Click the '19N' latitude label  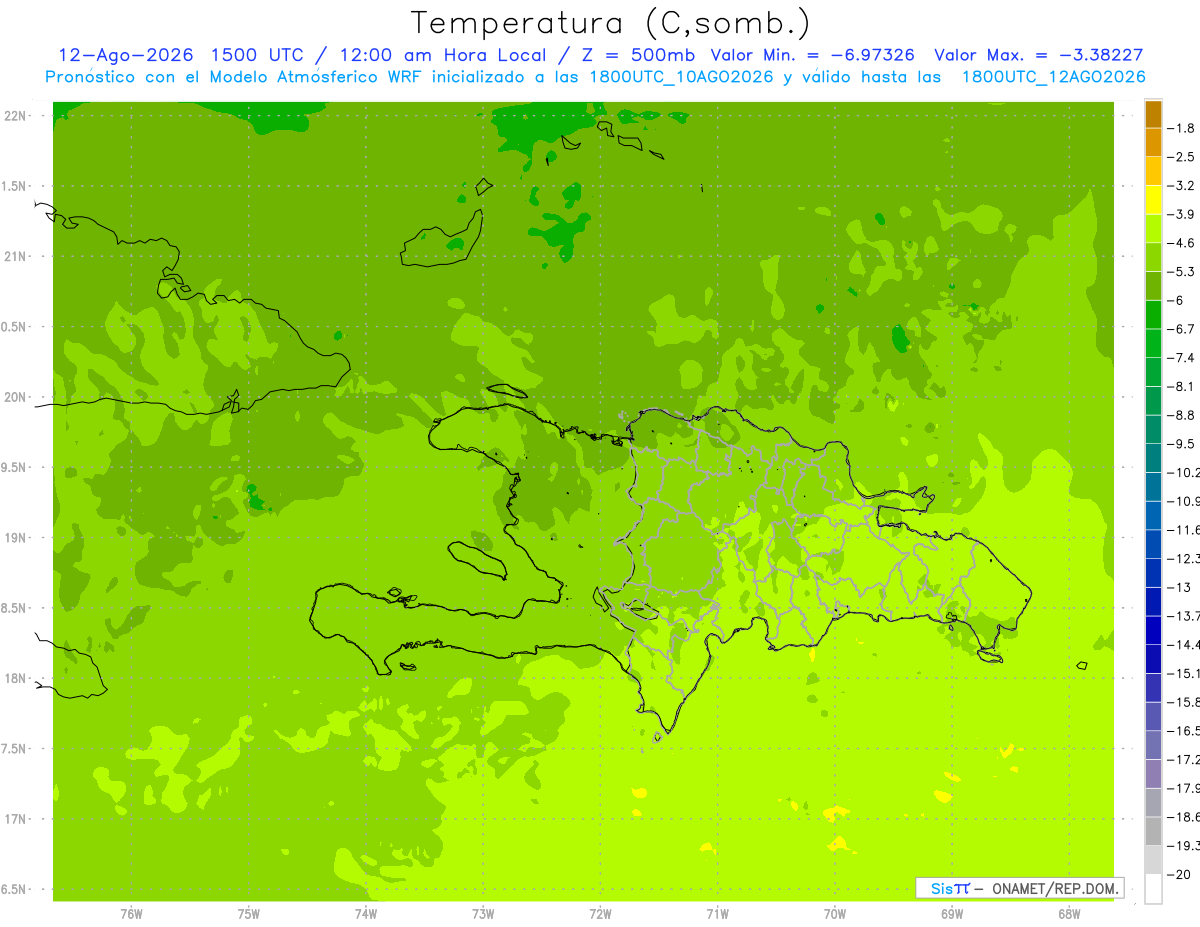16,537
